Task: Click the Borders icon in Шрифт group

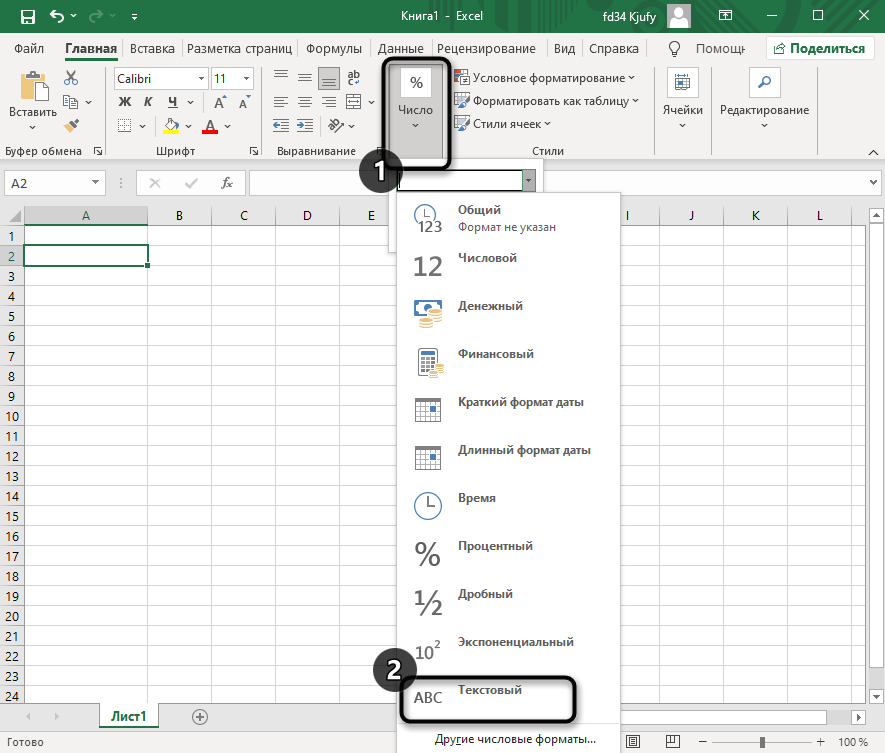Action: click(125, 125)
